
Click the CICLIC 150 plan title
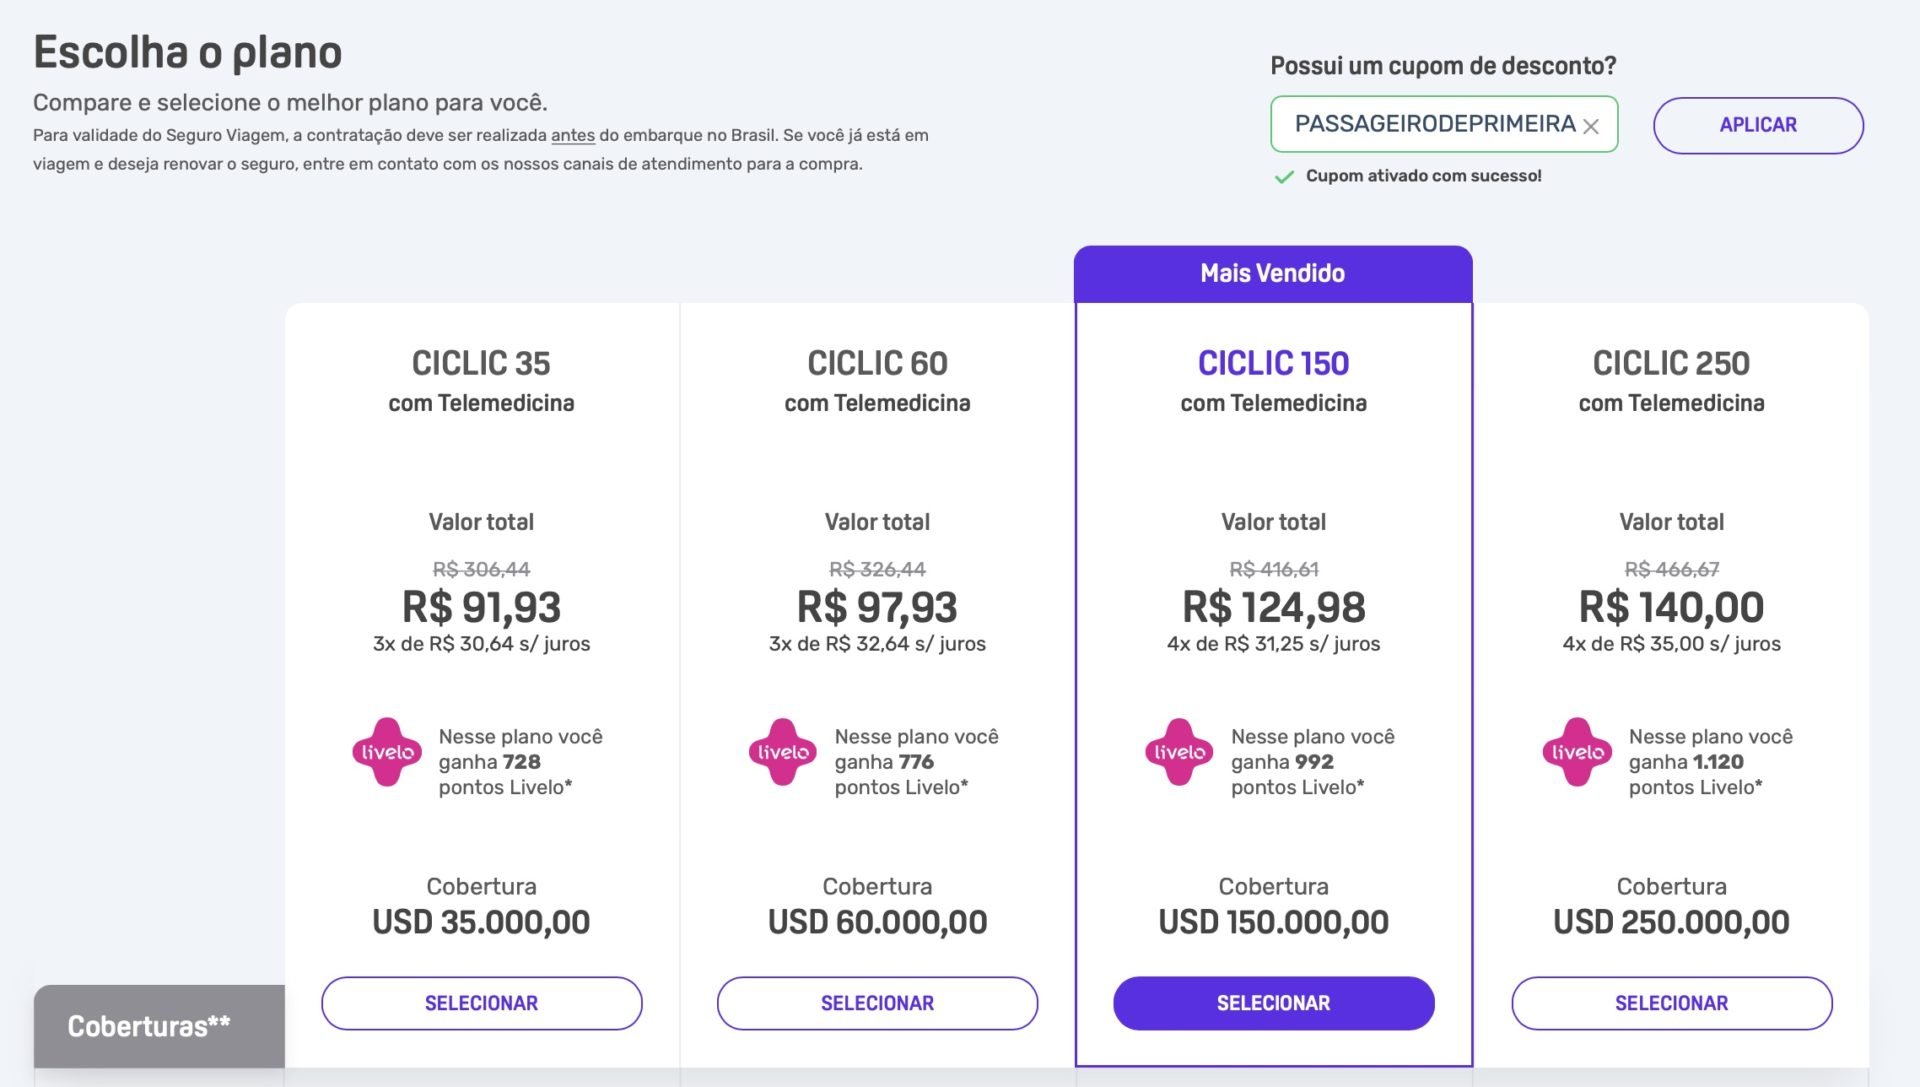1273,363
